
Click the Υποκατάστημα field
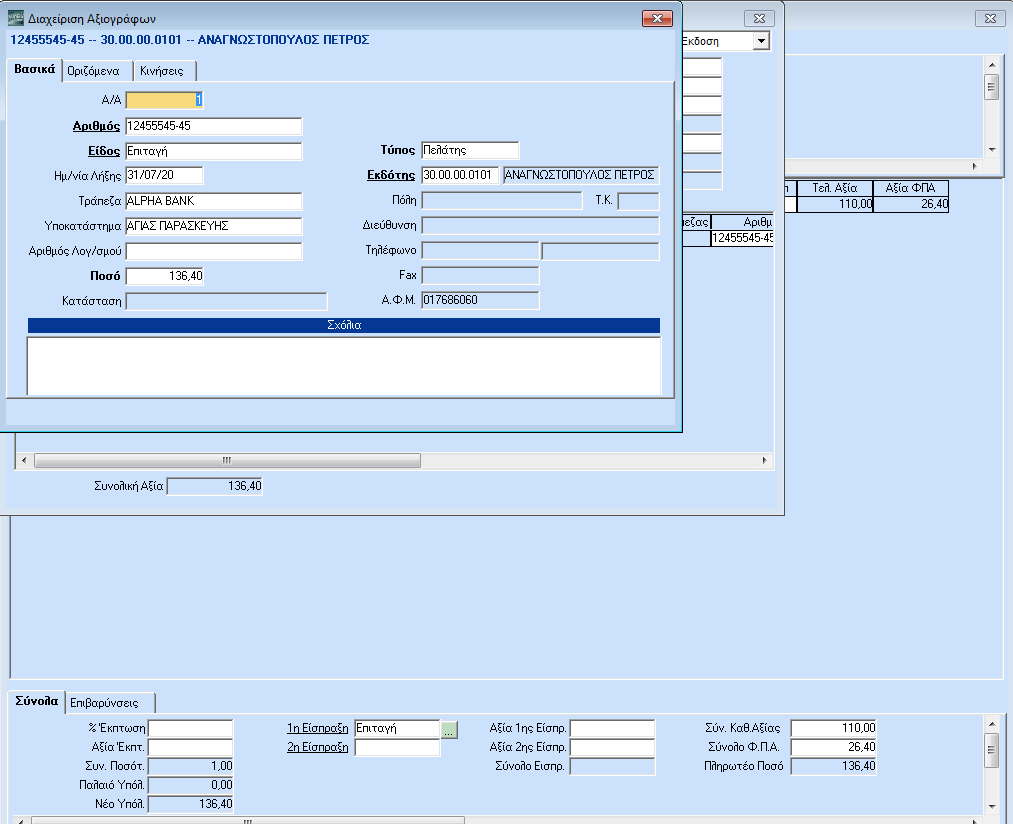[x=214, y=226]
